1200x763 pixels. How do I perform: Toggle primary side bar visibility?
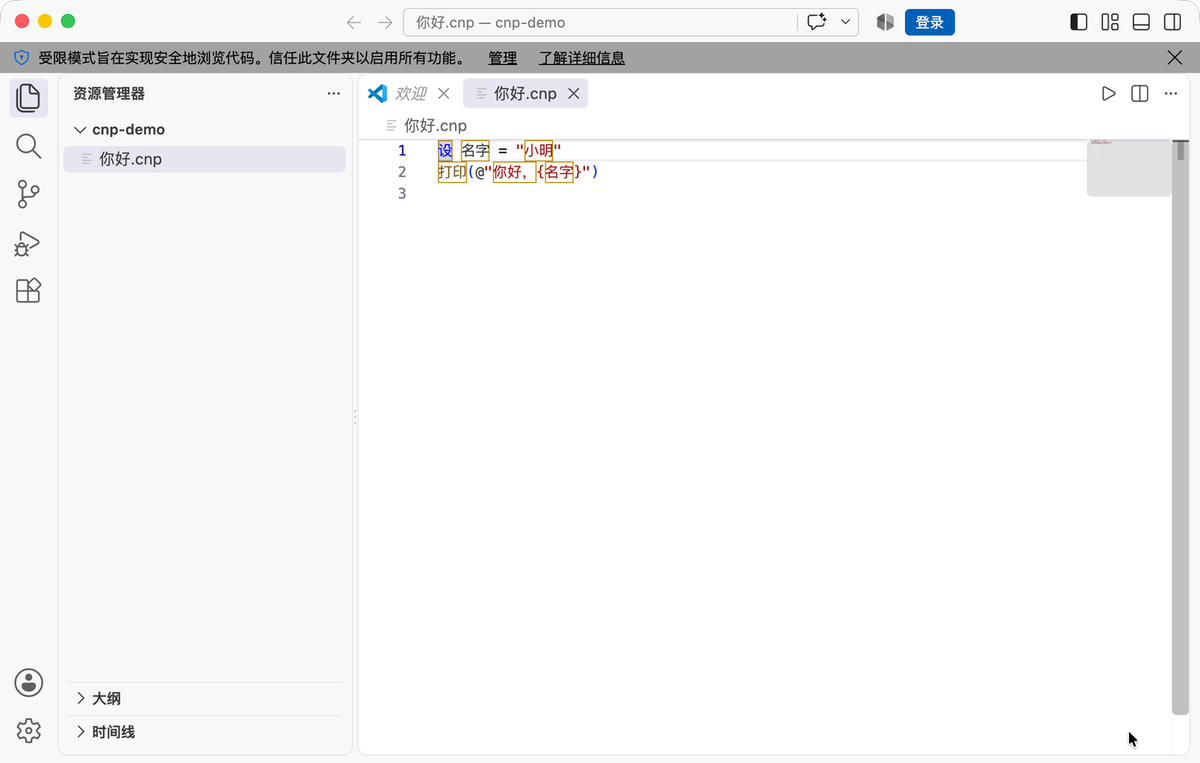tap(1079, 22)
